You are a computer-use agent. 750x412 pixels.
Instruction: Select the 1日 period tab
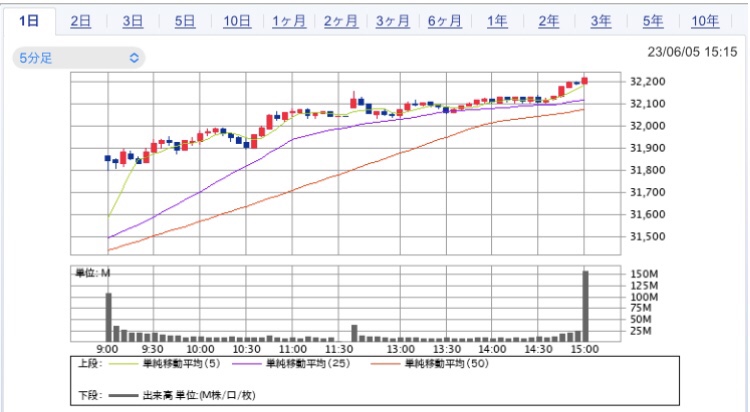tap(29, 21)
